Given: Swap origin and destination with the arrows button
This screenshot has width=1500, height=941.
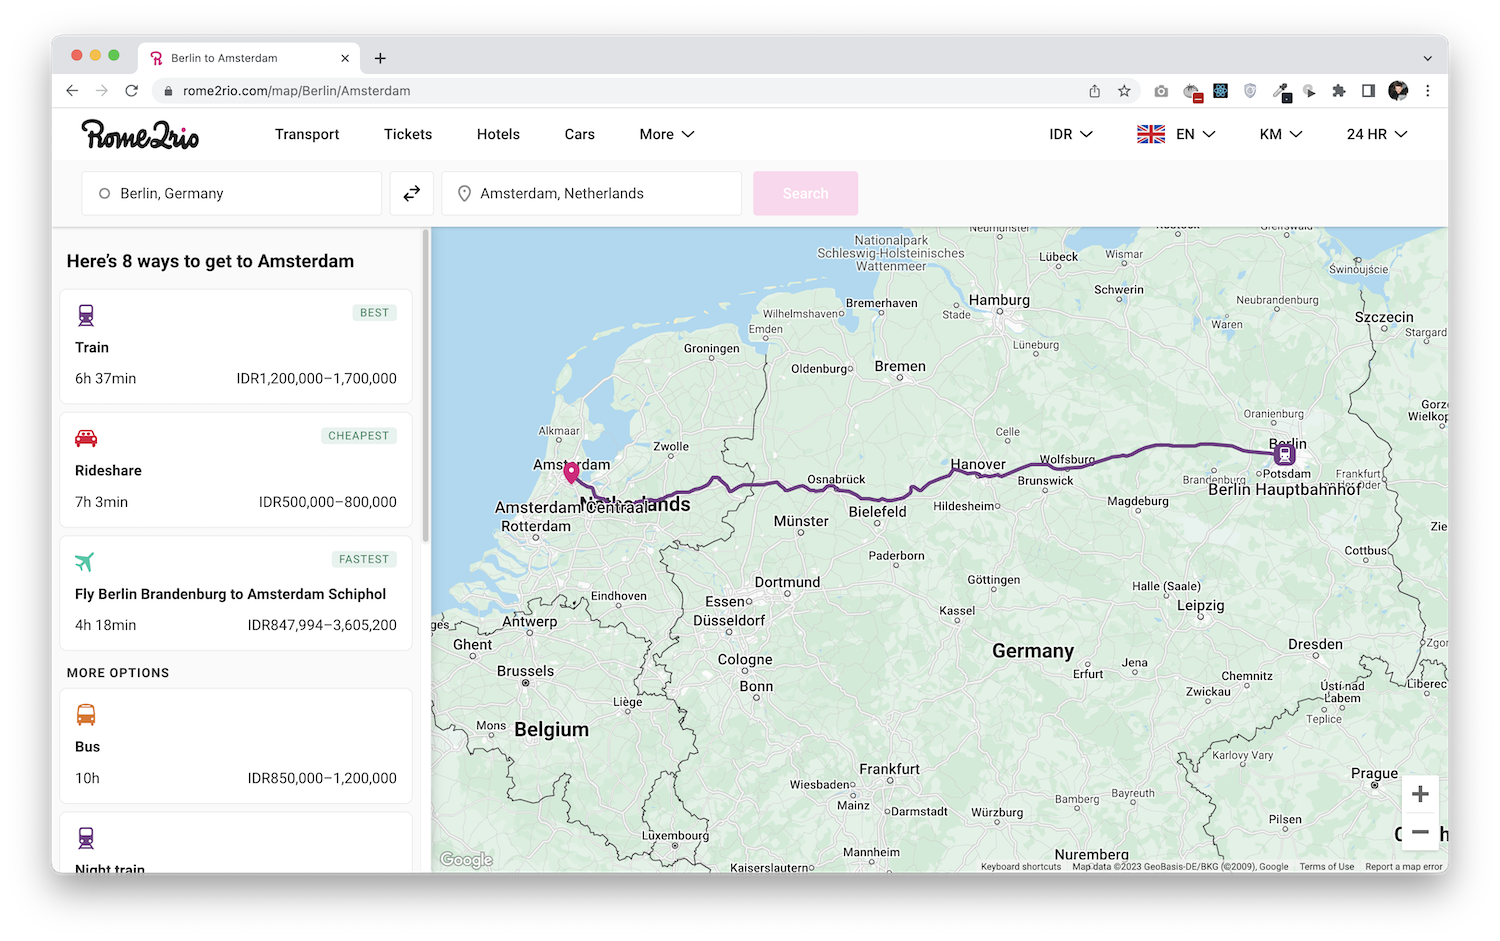Looking at the screenshot, I should point(412,194).
